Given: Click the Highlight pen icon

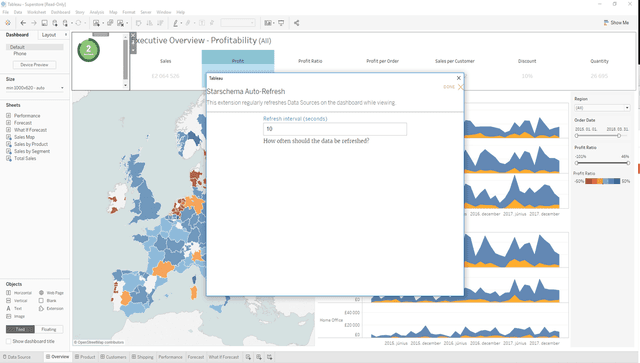Looking at the screenshot, I should tap(176, 23).
